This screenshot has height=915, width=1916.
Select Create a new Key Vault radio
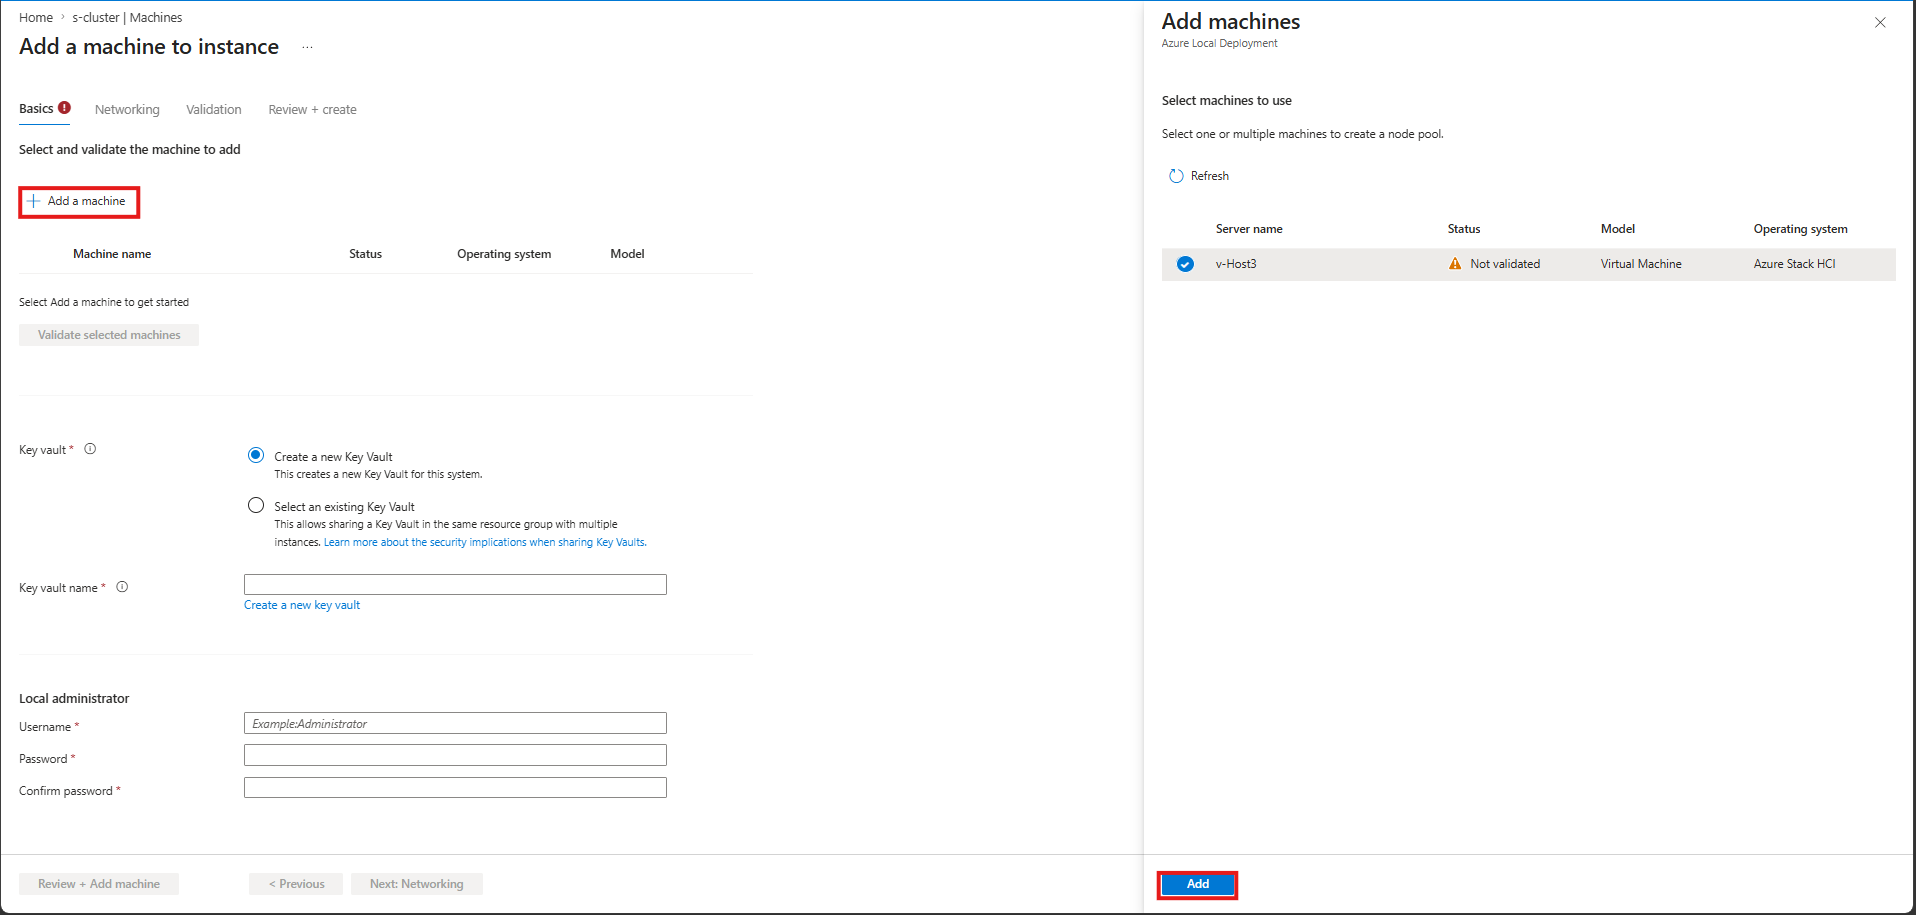point(256,455)
